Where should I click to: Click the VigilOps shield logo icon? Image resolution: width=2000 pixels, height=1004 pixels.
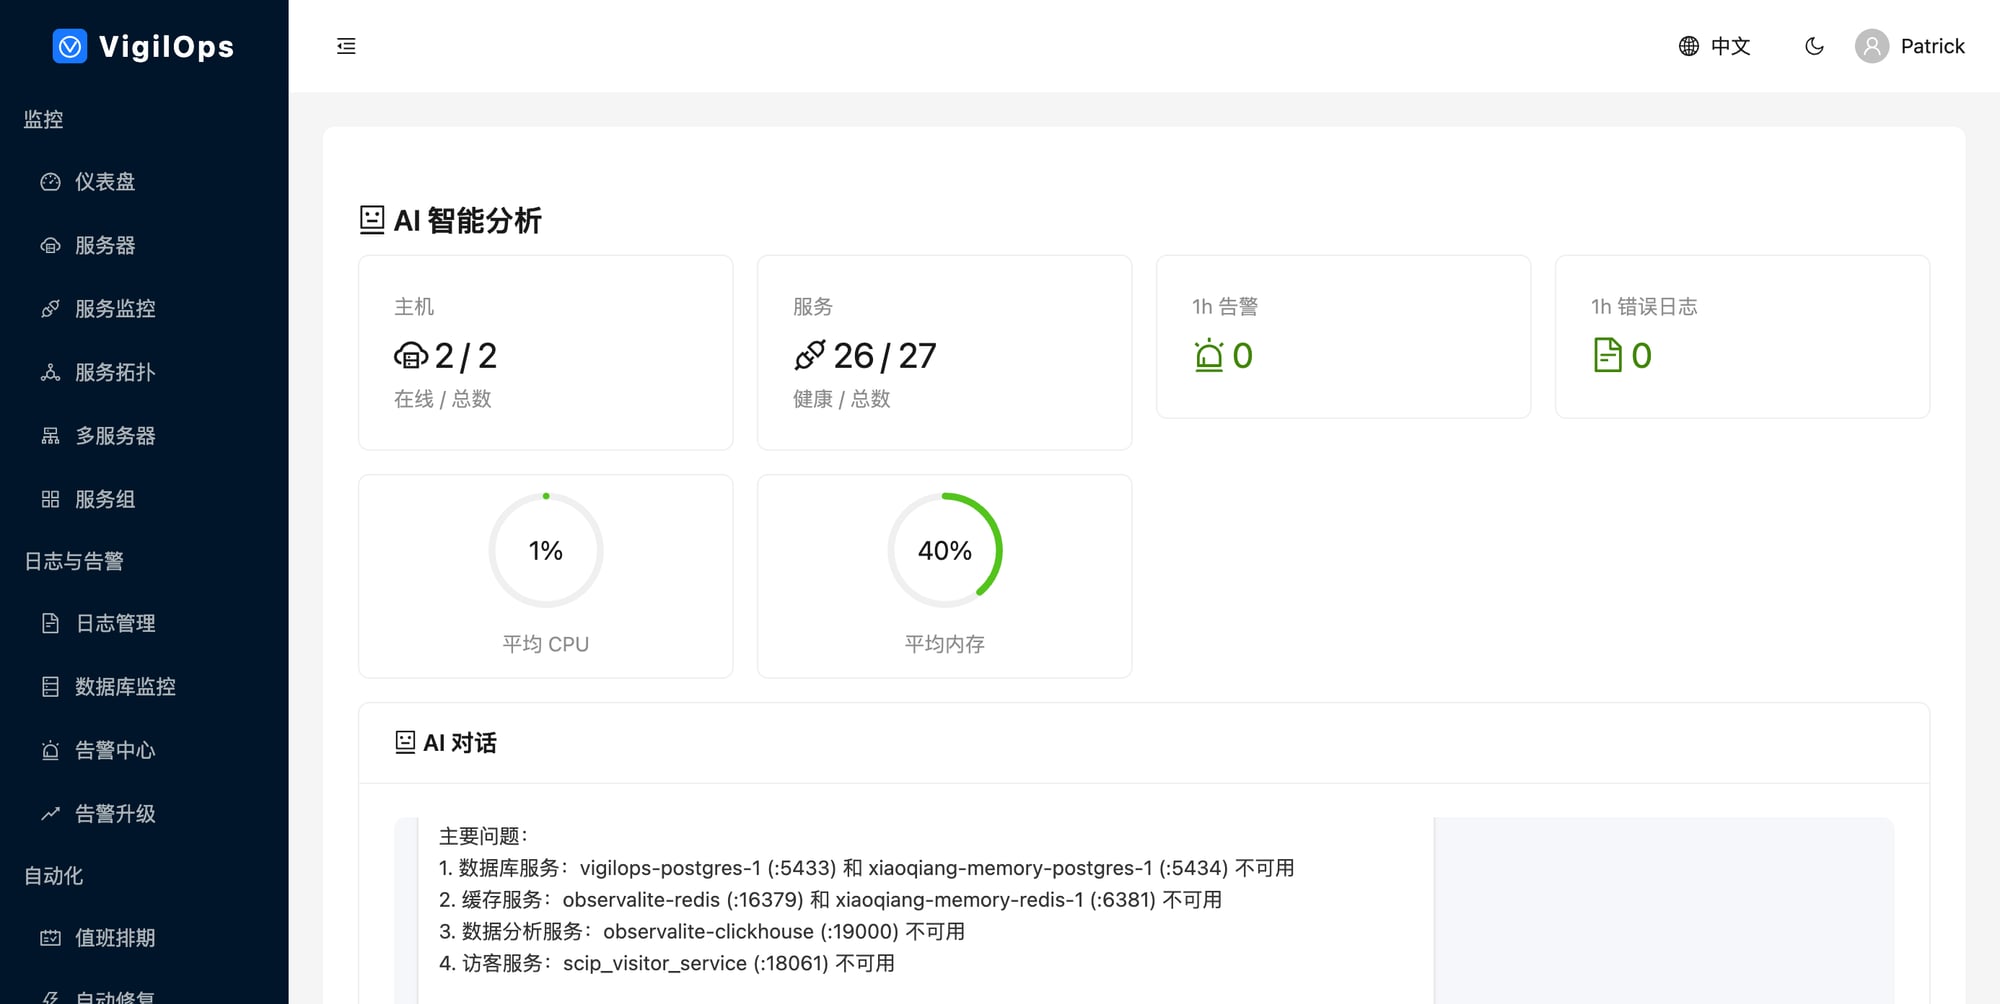(70, 46)
